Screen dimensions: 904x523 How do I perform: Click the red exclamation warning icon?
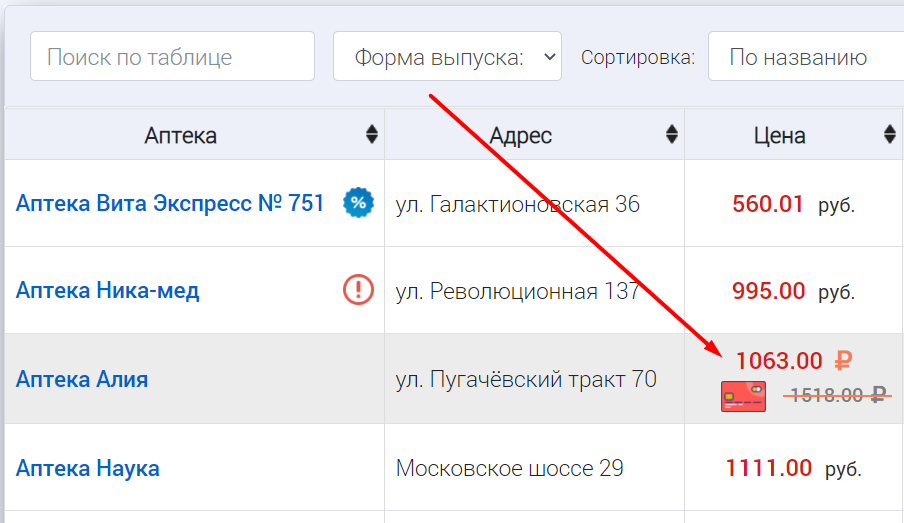(358, 290)
